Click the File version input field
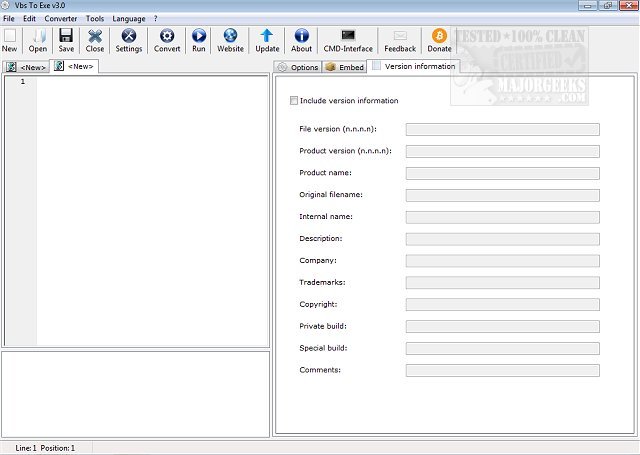The height and width of the screenshot is (455, 640). point(502,129)
